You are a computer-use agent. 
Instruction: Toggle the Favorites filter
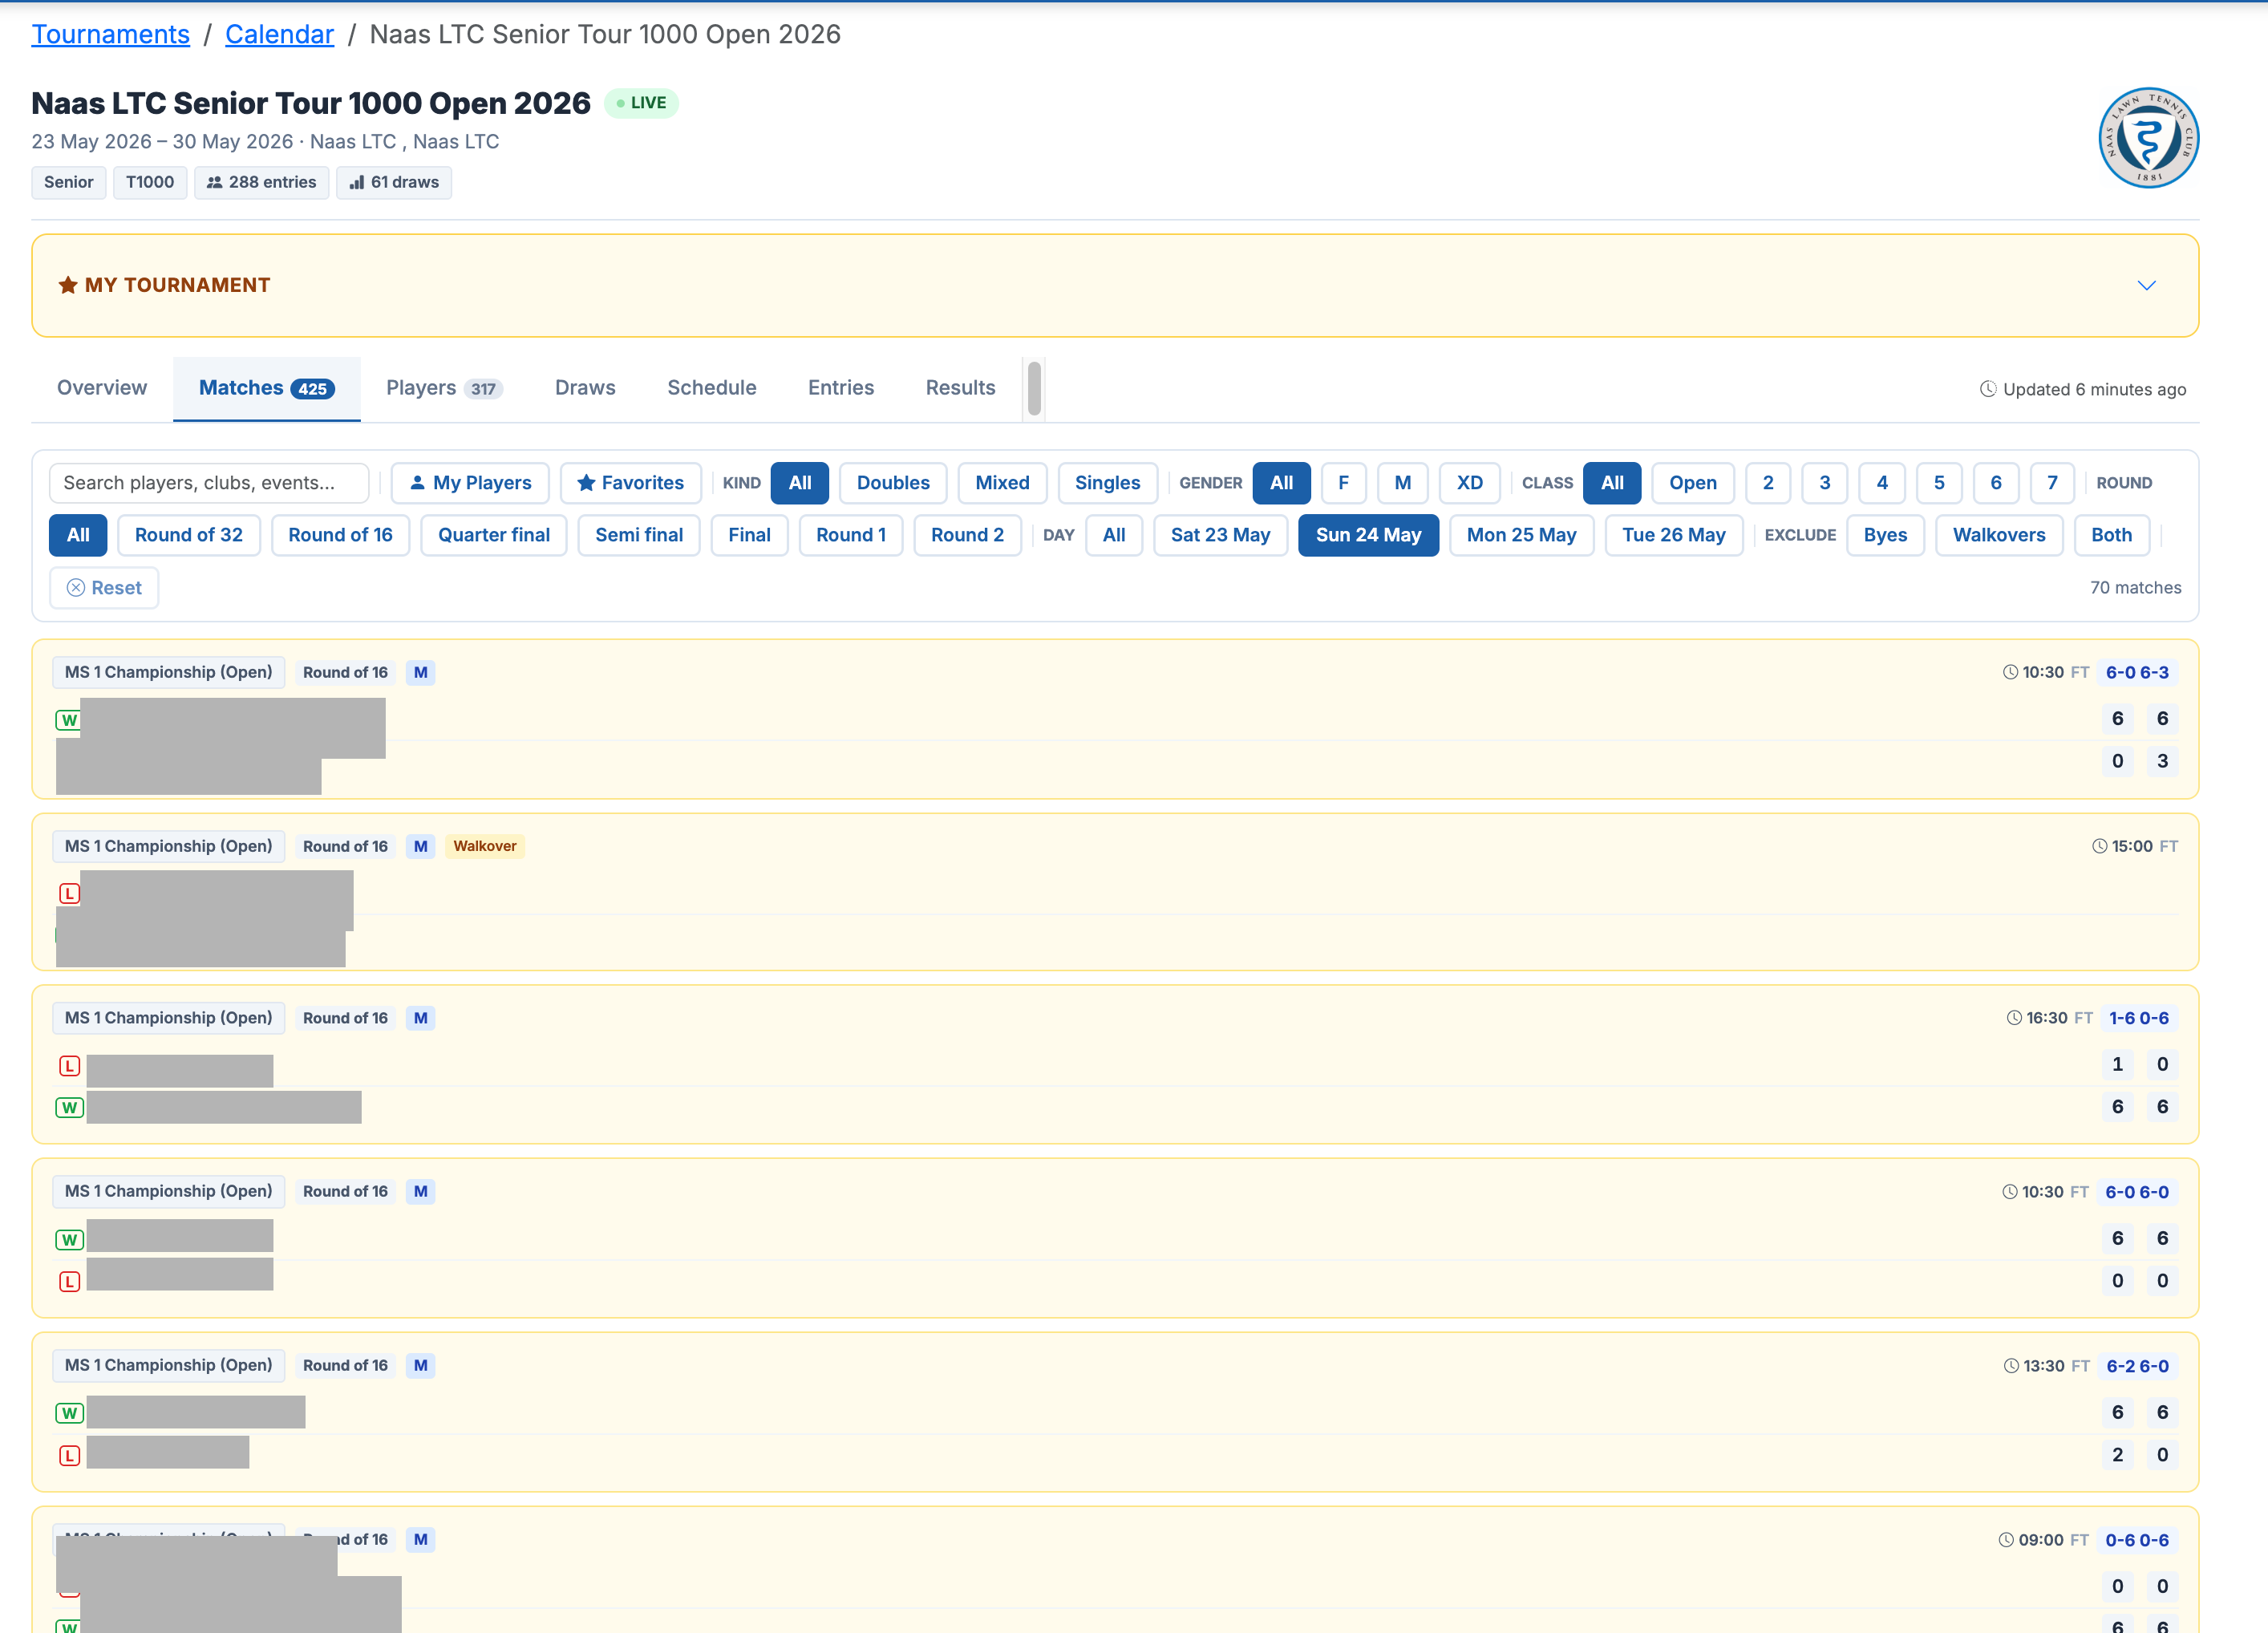click(631, 483)
